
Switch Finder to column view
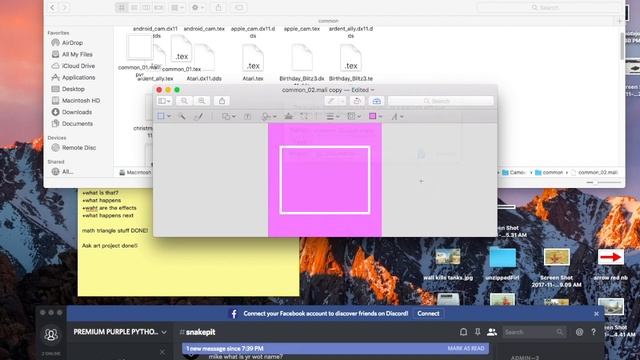click(x=146, y=7)
